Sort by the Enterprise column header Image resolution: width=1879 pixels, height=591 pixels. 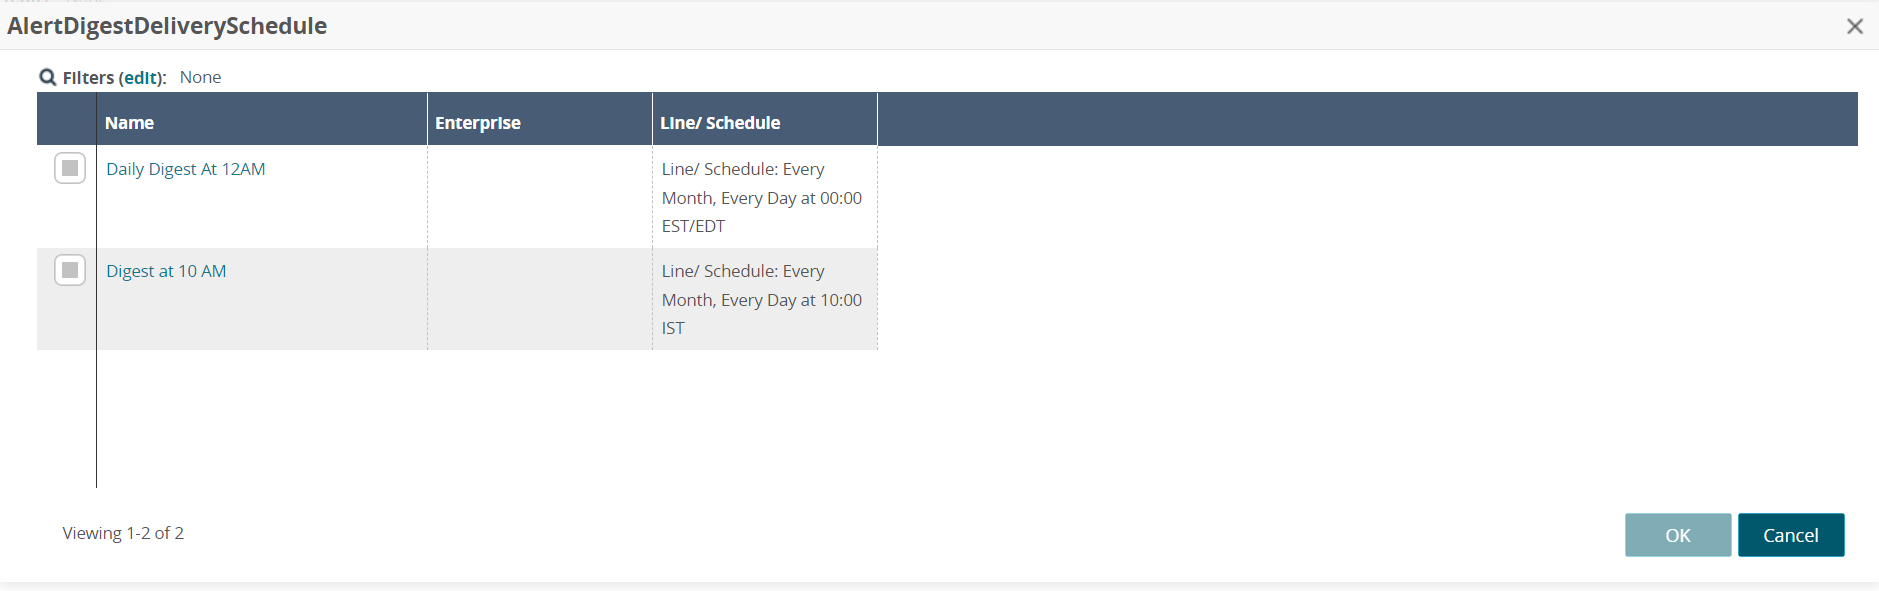coord(477,123)
